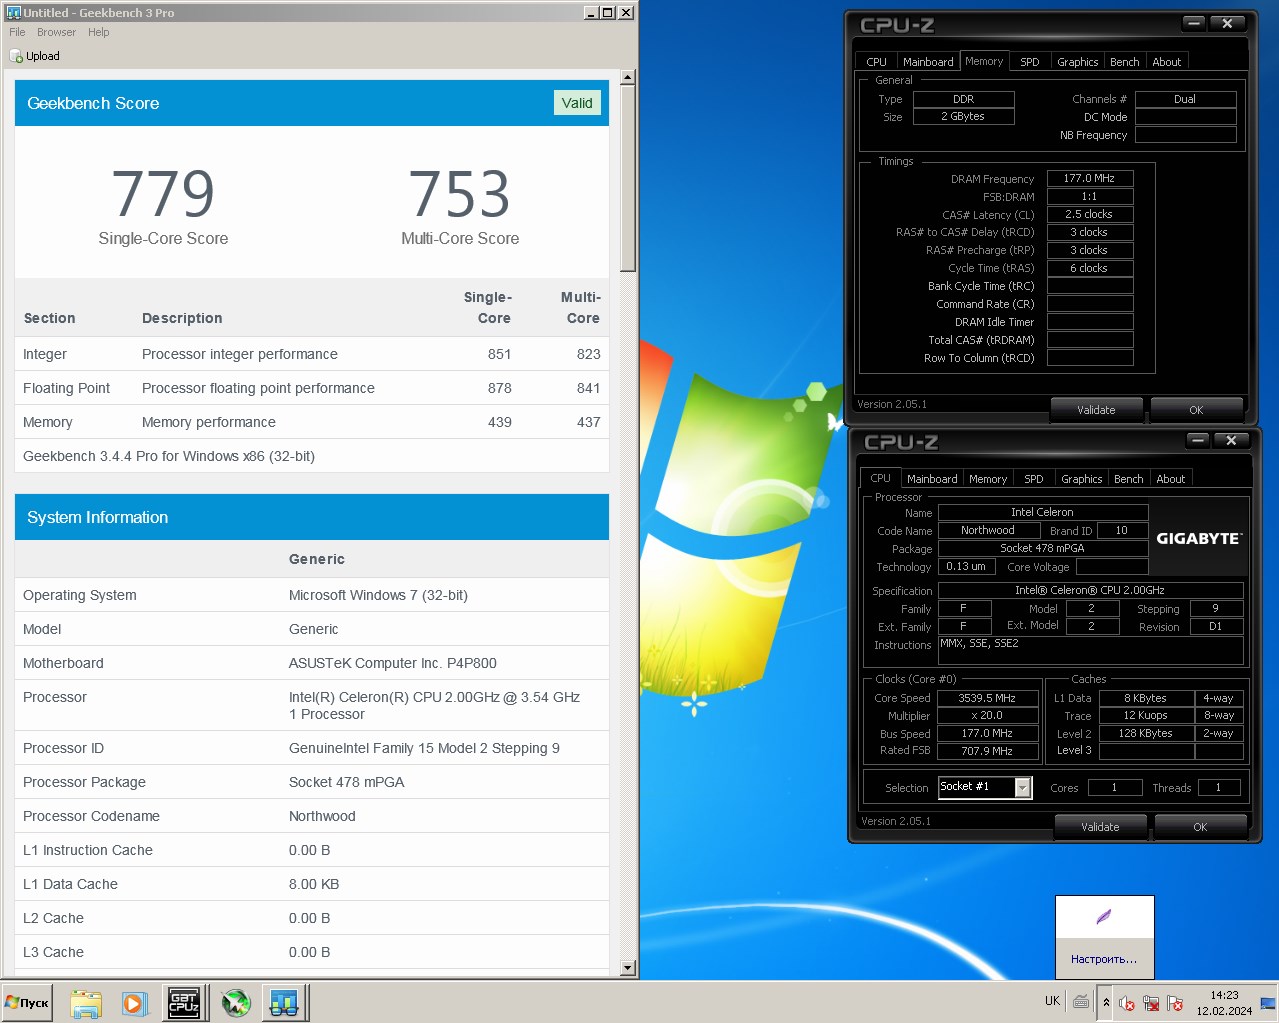Viewport: 1279px width, 1023px height.
Task: Open Windows Explorer from the taskbar
Action: (86, 1003)
